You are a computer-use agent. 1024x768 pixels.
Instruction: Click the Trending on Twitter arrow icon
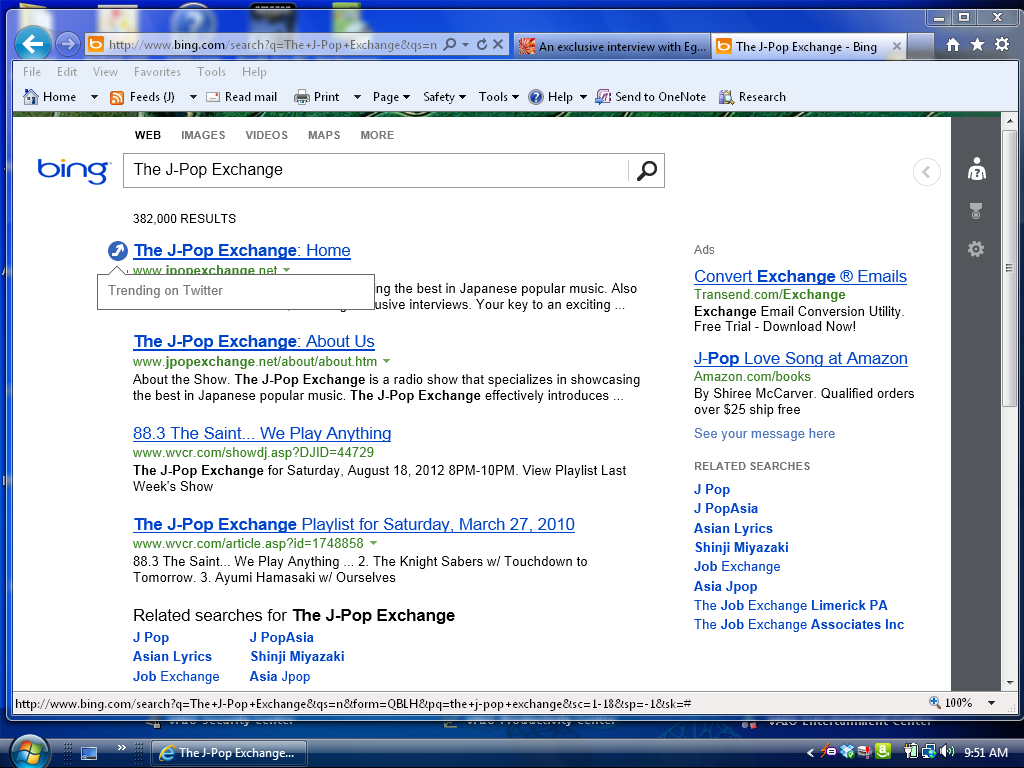[x=118, y=251]
